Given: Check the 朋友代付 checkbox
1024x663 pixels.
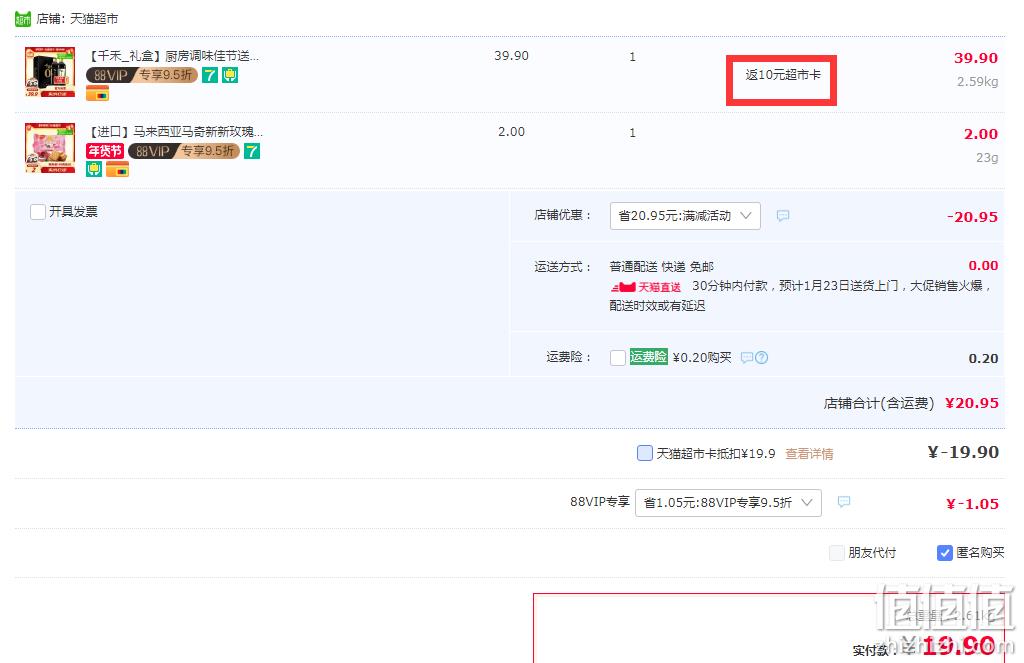Looking at the screenshot, I should [837, 553].
